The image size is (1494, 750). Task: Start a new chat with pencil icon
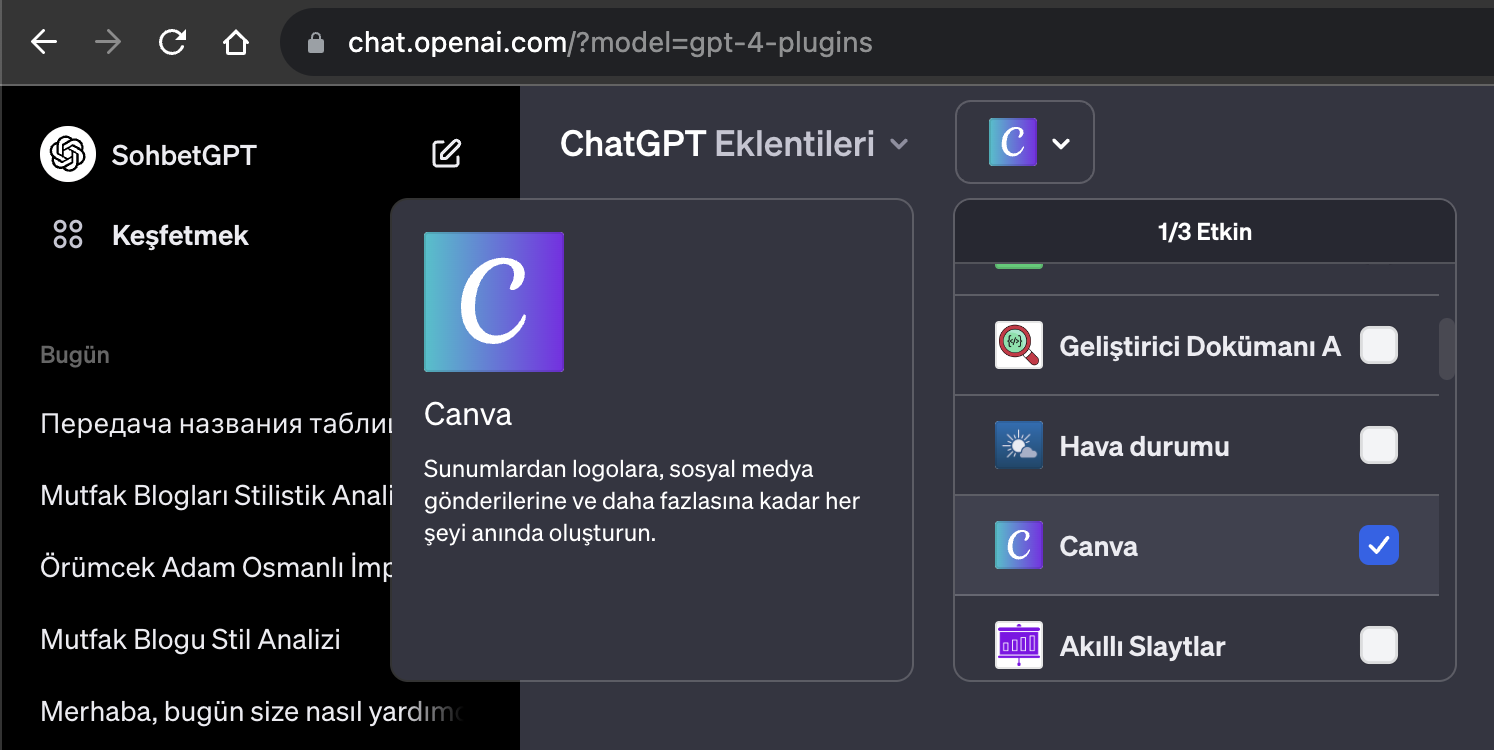446,154
